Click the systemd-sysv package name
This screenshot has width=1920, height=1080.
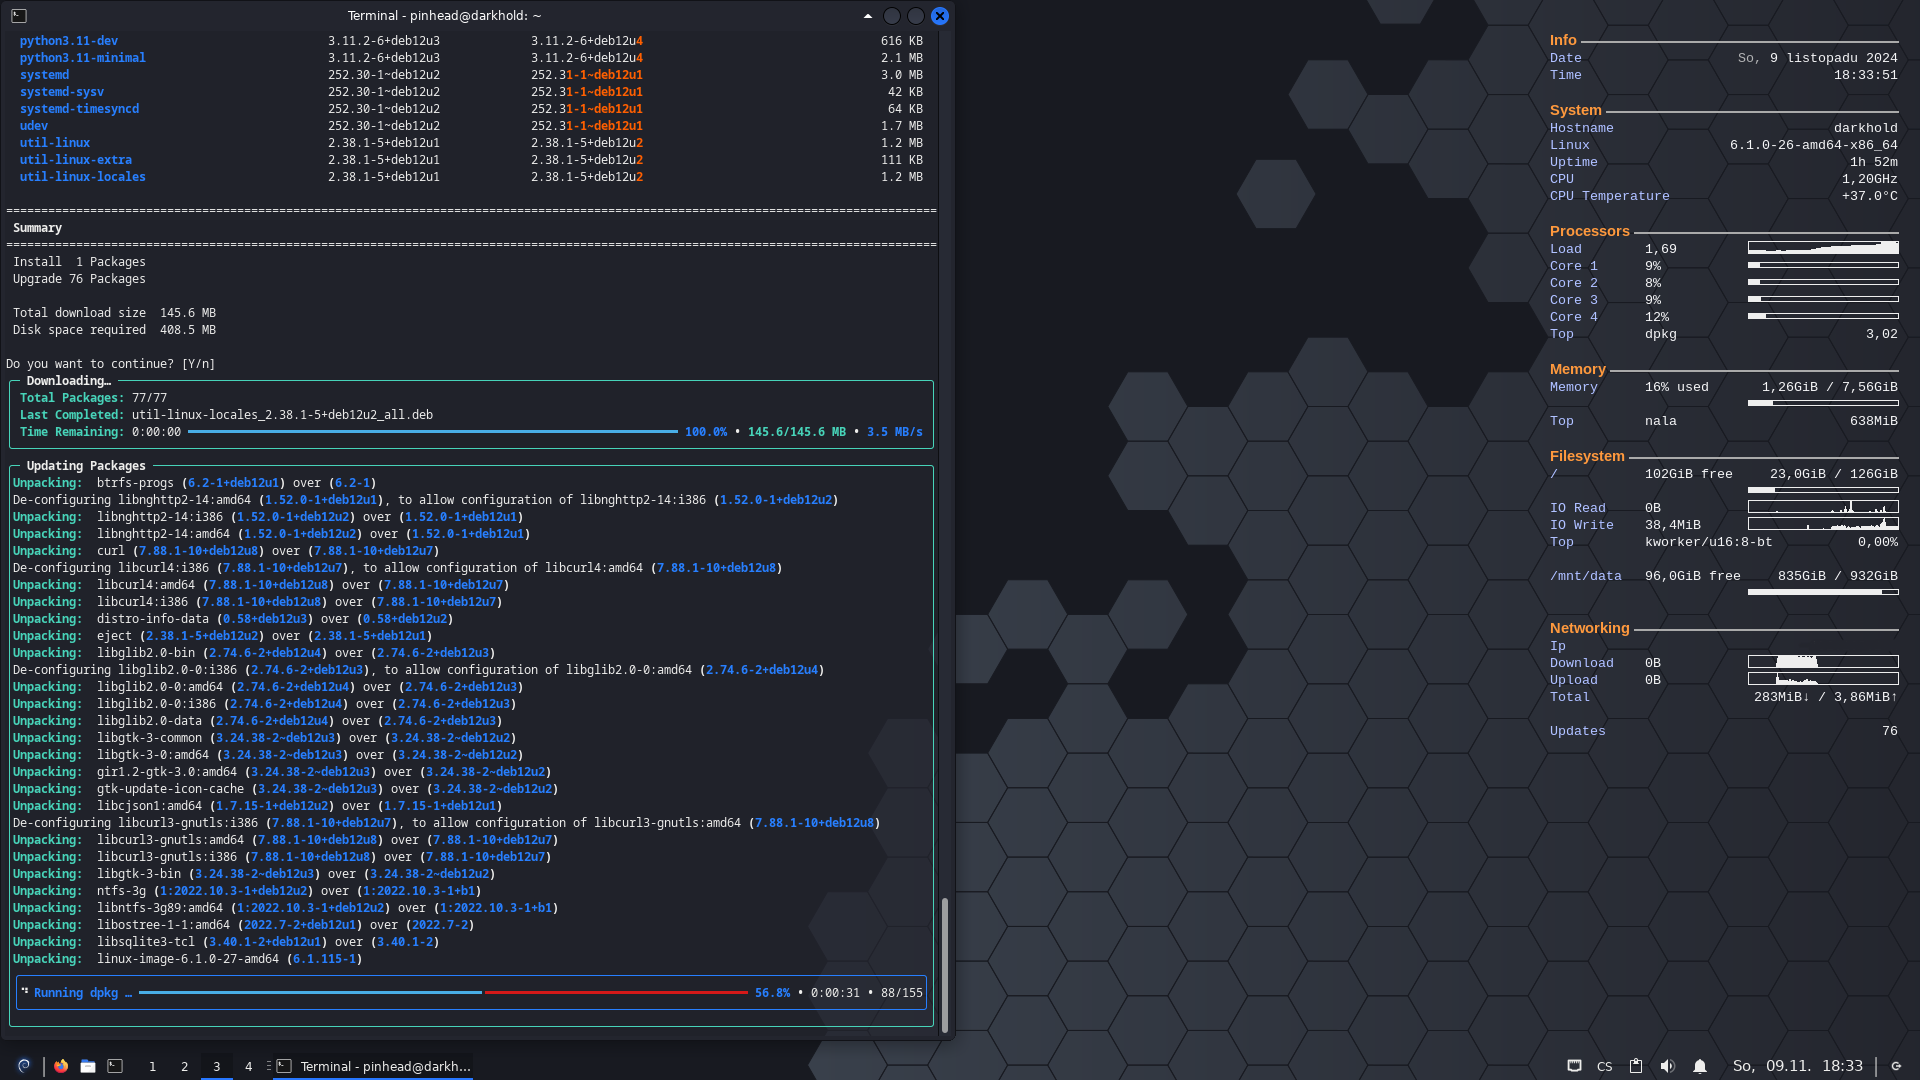62,92
